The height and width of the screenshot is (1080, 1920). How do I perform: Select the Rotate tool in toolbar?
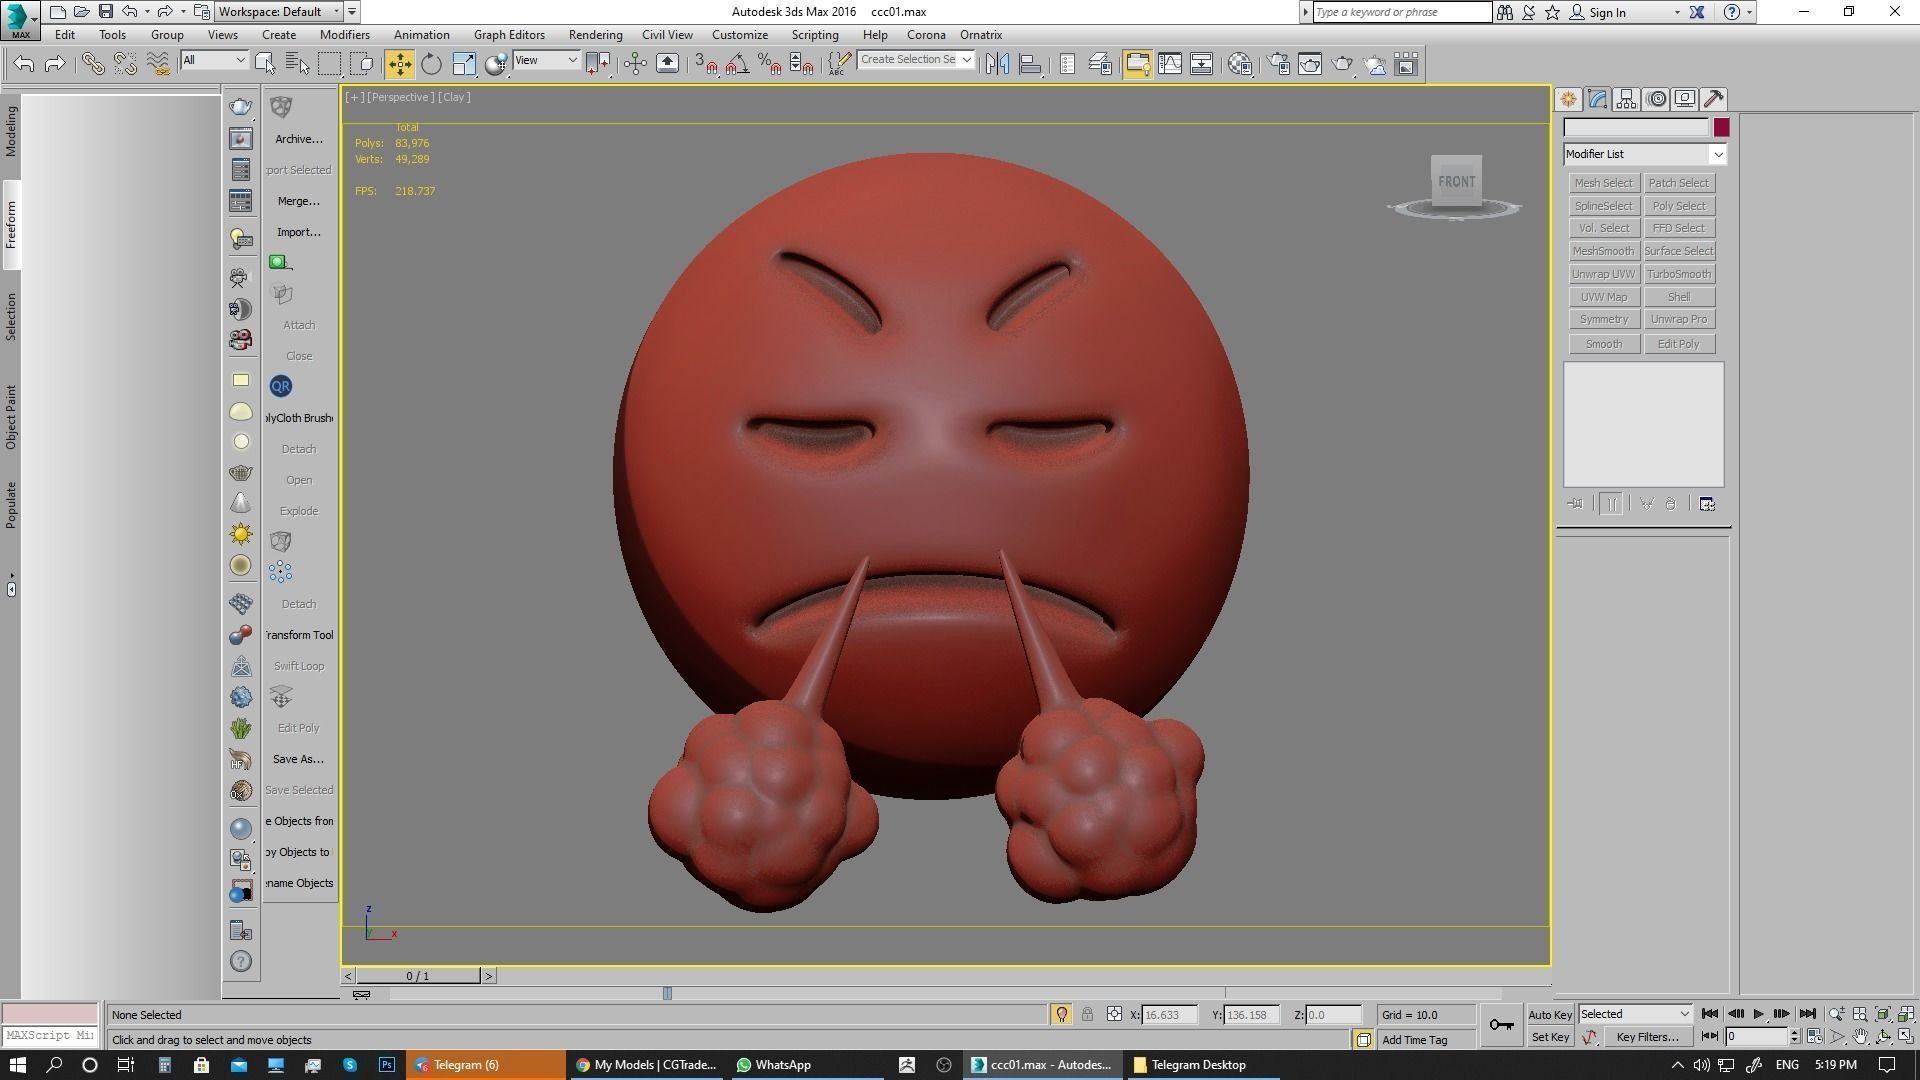coord(431,64)
